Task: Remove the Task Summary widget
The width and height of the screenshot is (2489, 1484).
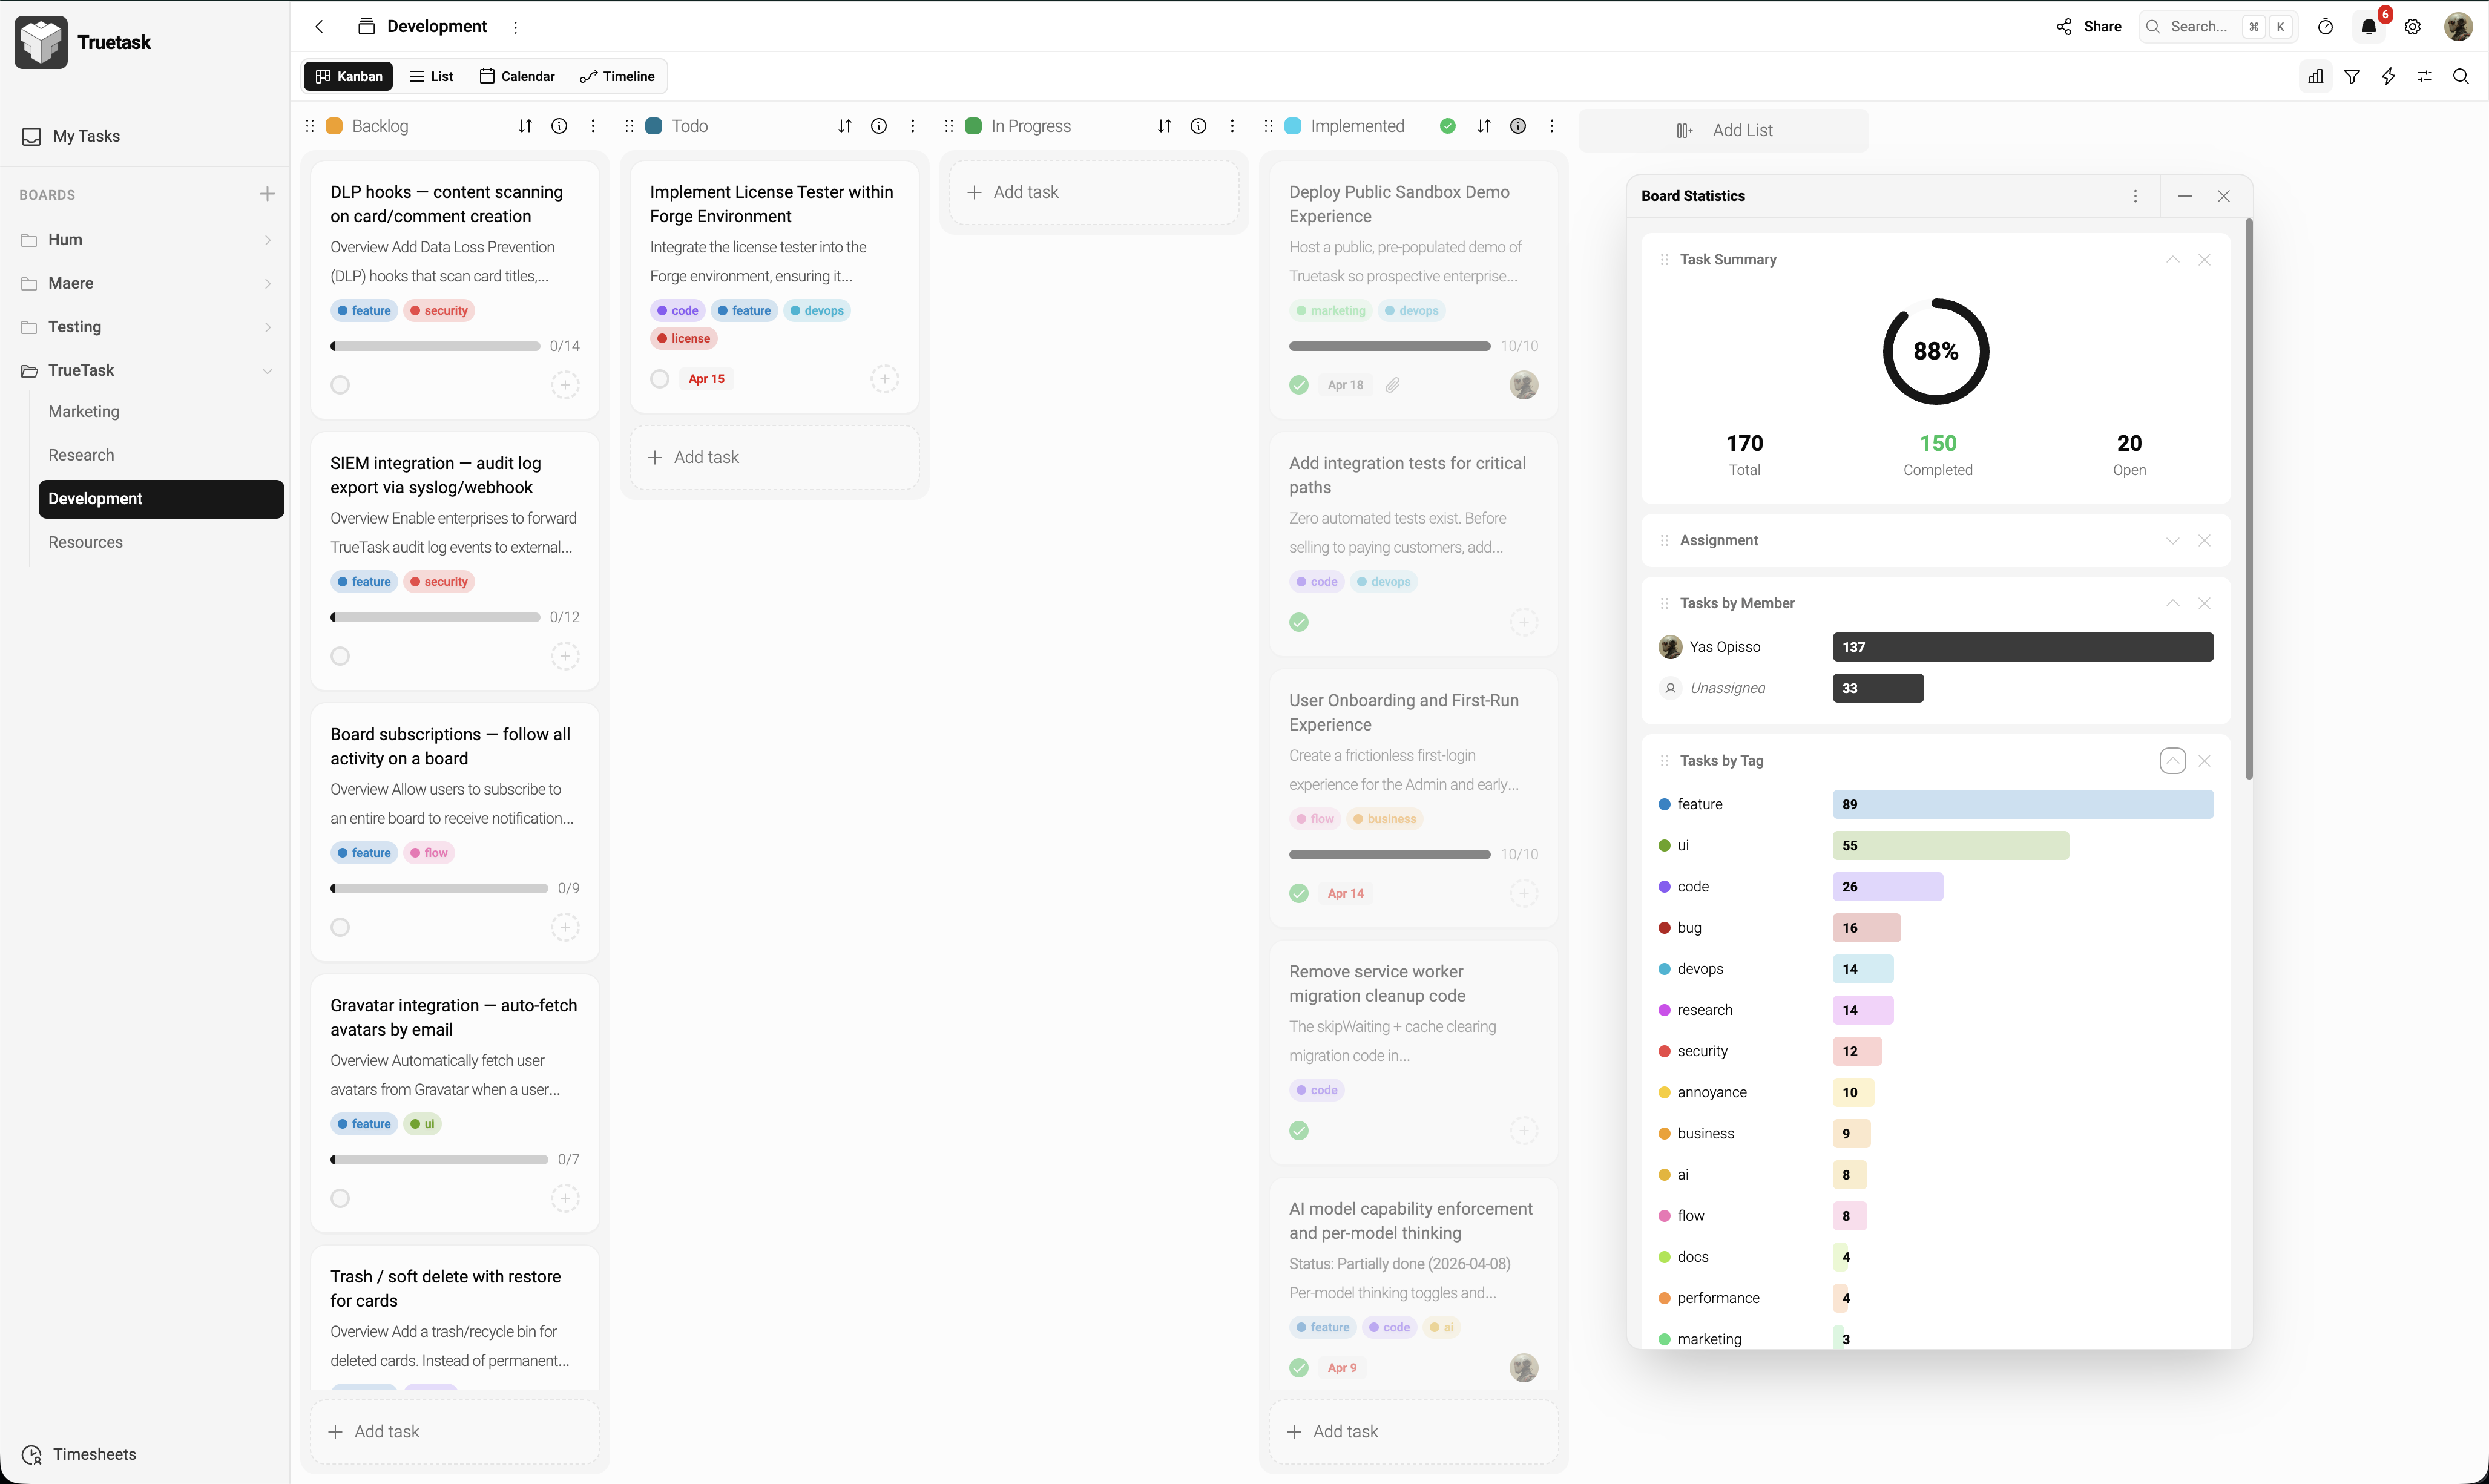Action: click(x=2204, y=260)
